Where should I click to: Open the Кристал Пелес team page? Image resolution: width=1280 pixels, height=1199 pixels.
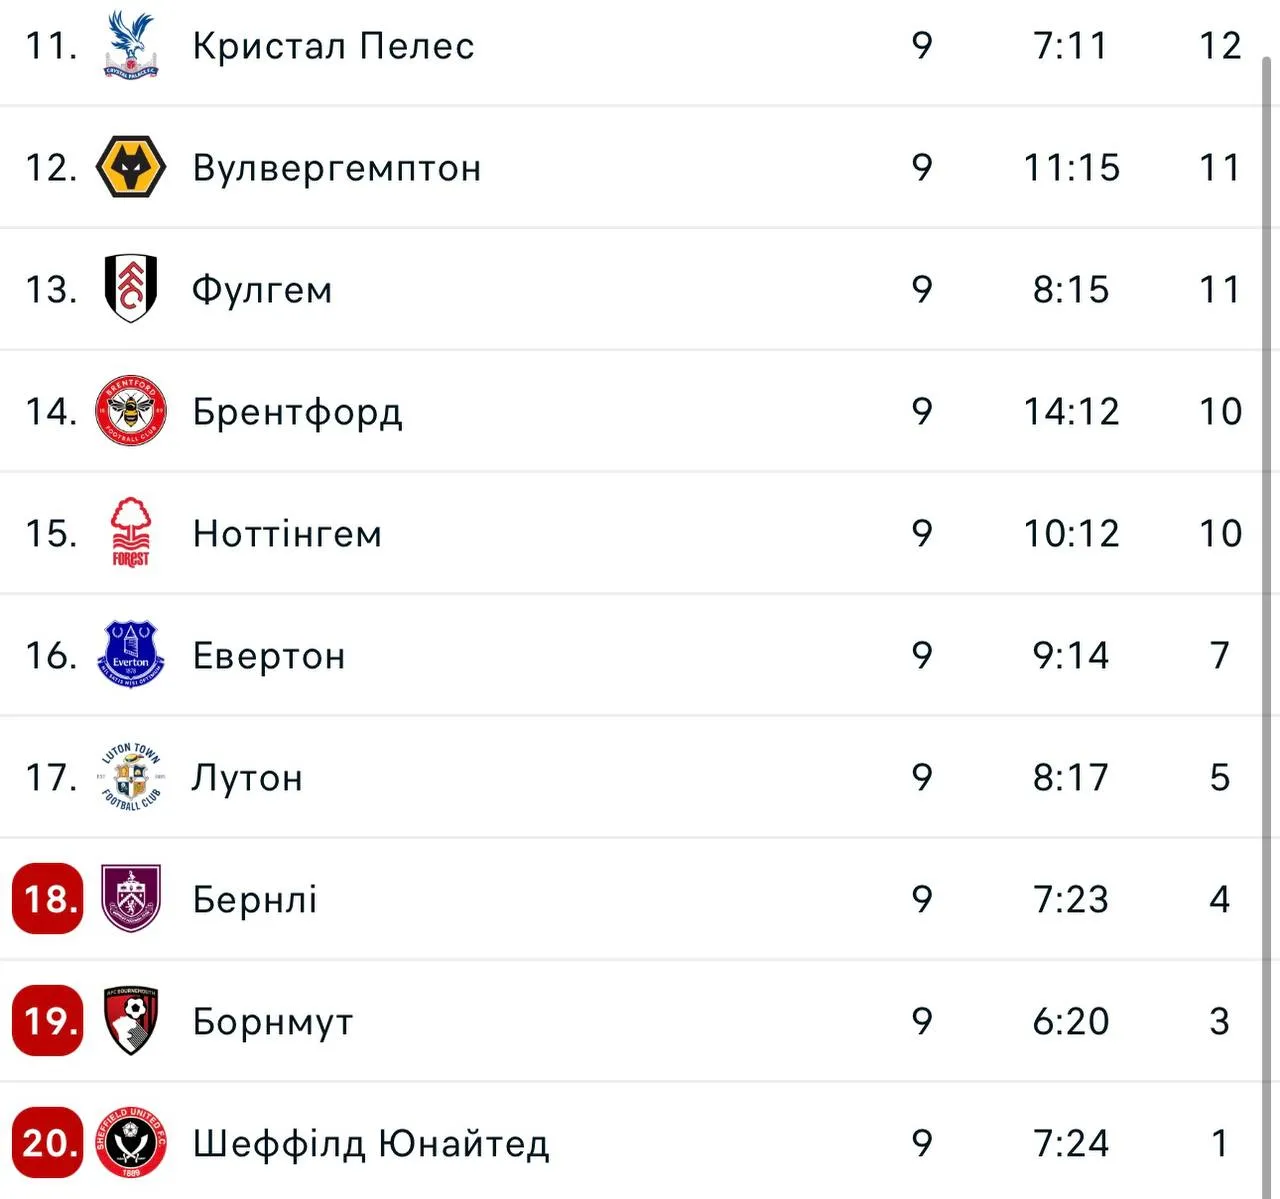click(332, 46)
